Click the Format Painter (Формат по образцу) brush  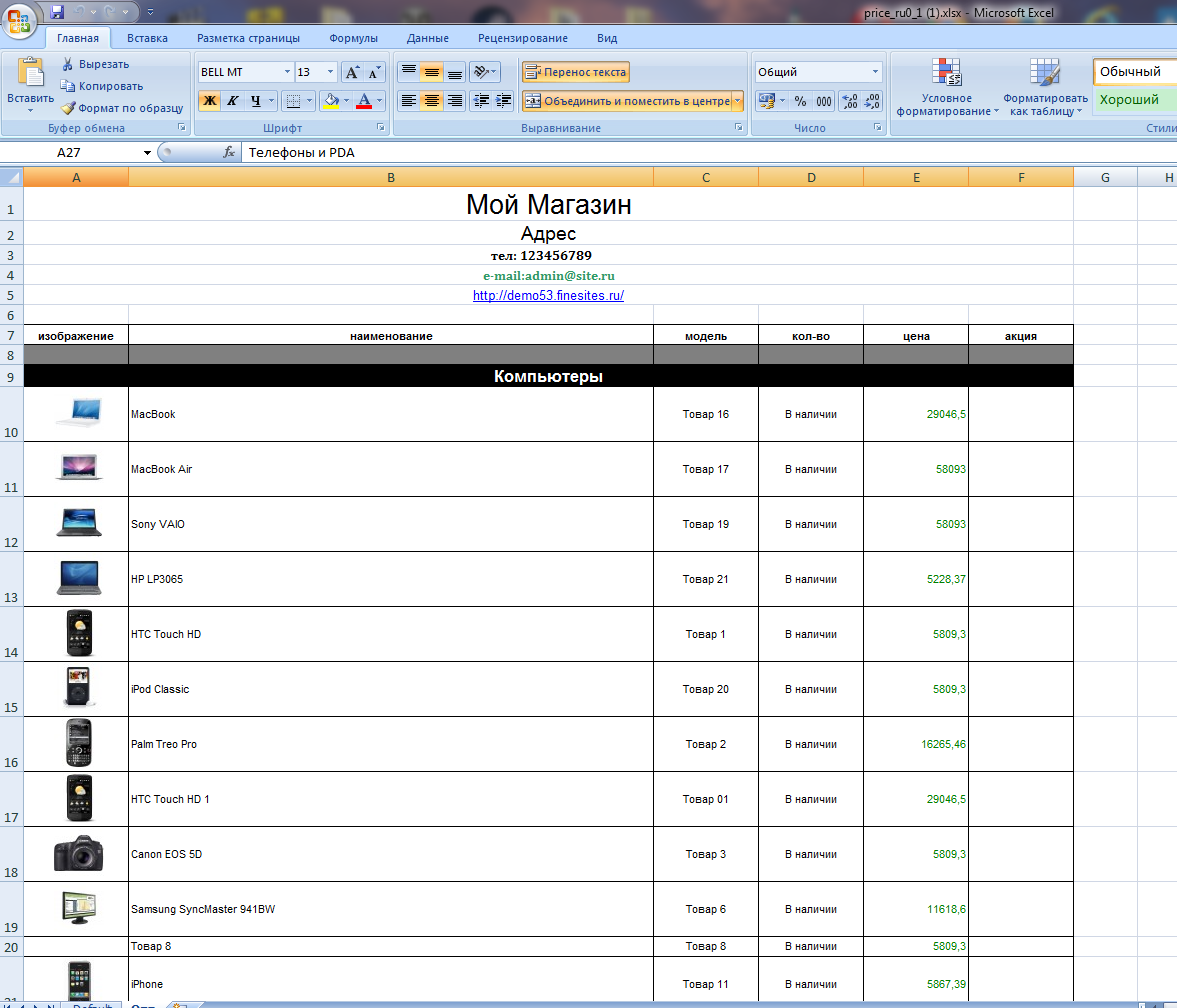click(x=68, y=108)
